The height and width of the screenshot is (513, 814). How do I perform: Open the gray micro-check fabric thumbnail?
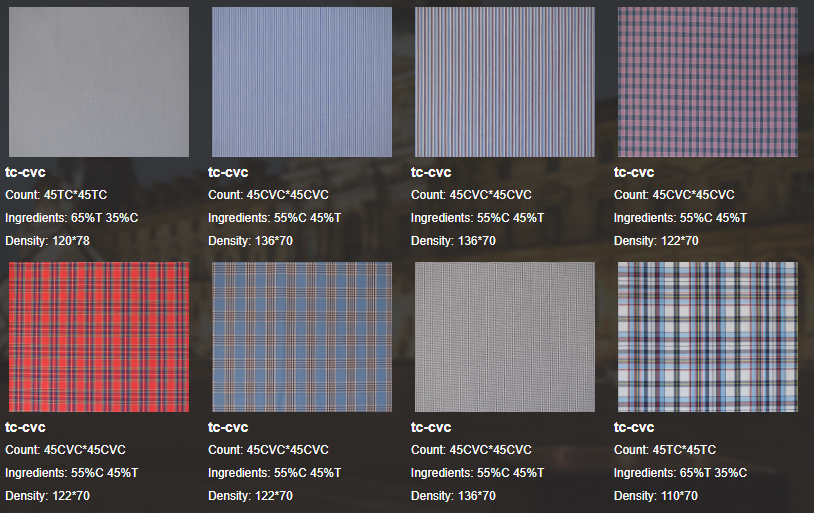pyautogui.click(x=505, y=336)
